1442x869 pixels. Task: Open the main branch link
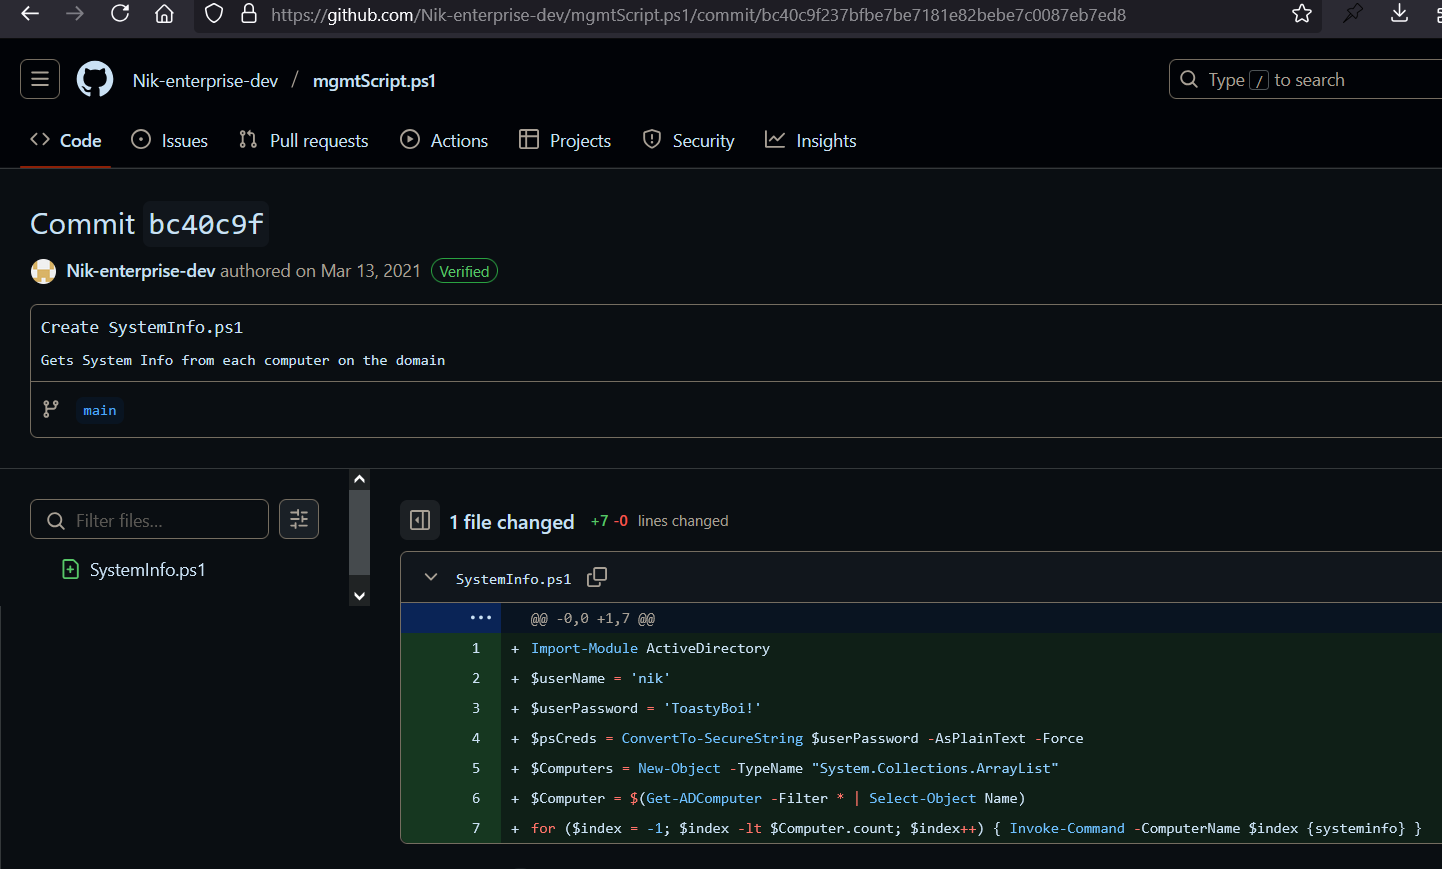click(99, 409)
